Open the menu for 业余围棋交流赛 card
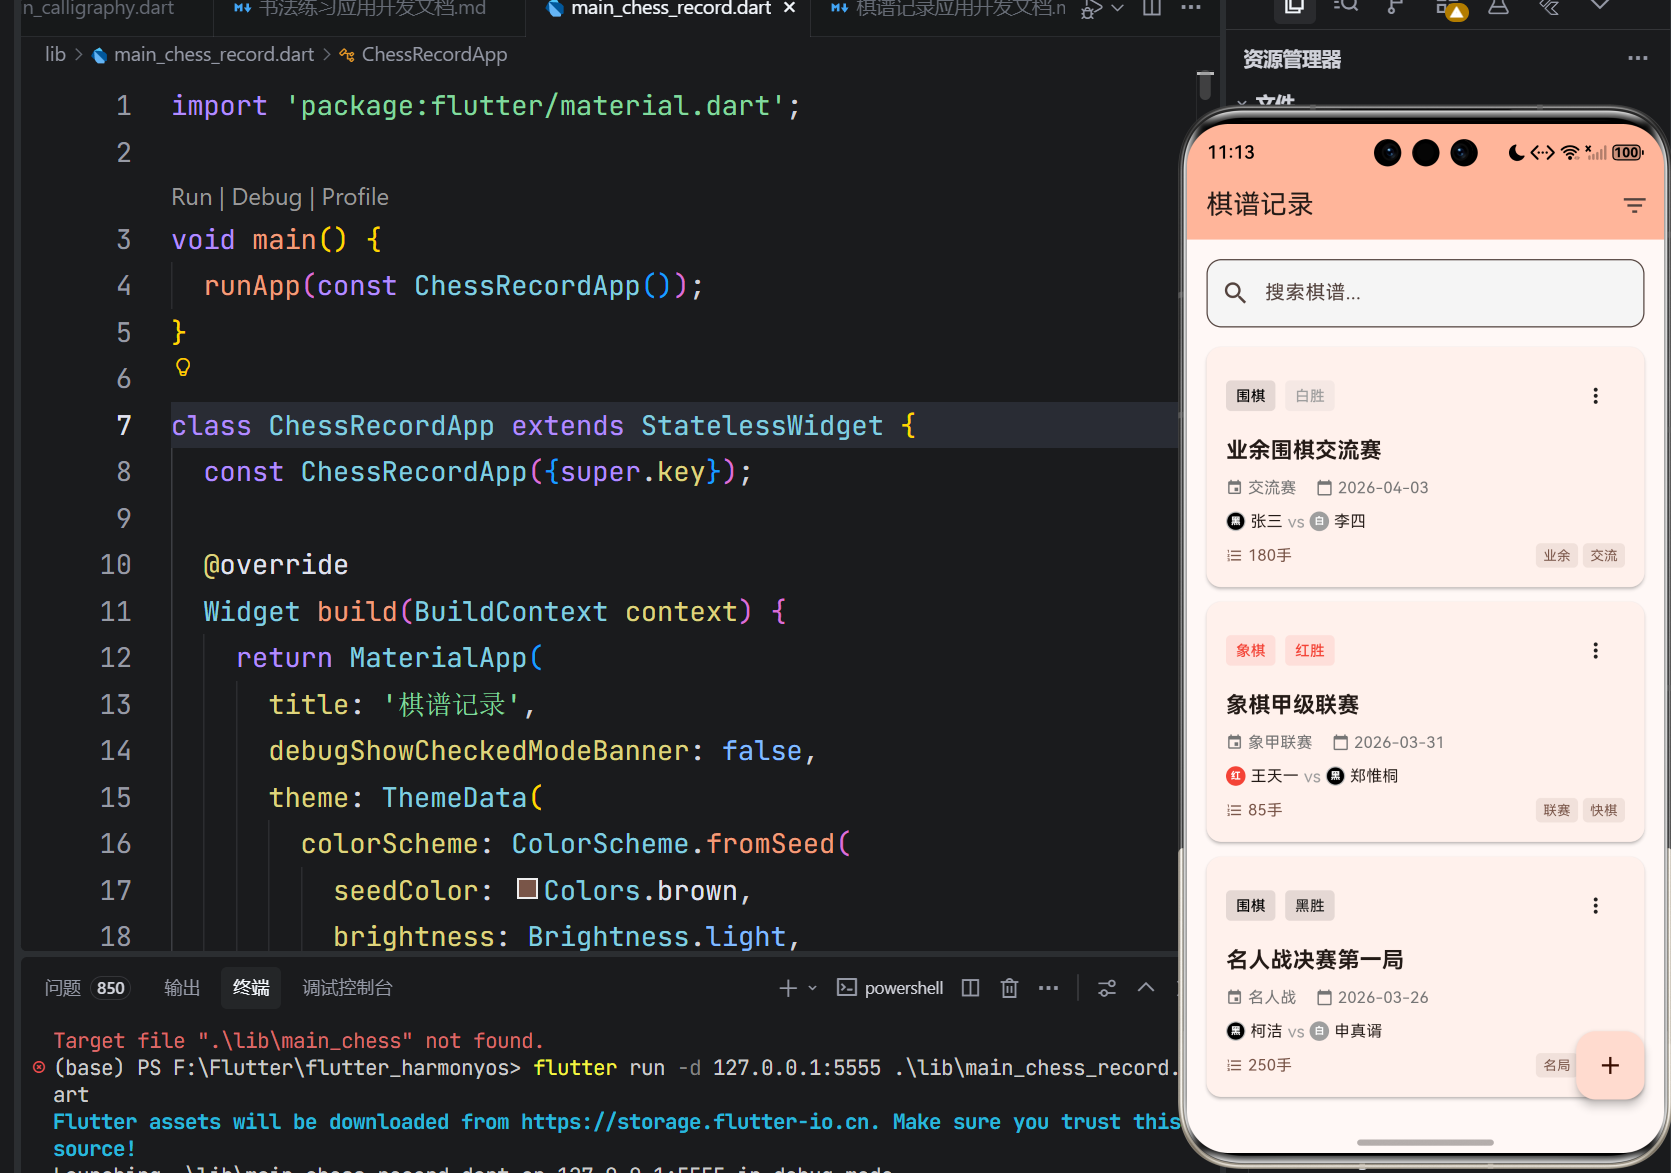This screenshot has height=1173, width=1671. [x=1595, y=396]
